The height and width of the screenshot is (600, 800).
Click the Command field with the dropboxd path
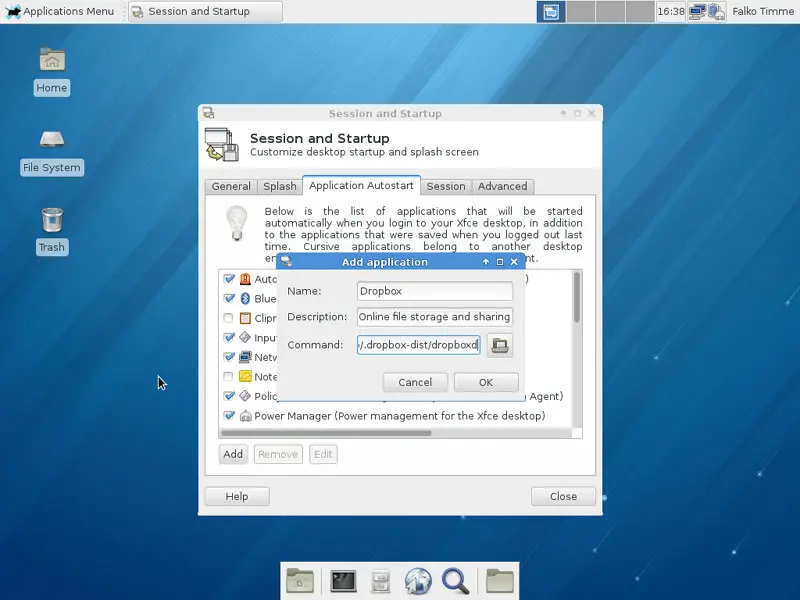click(x=418, y=345)
